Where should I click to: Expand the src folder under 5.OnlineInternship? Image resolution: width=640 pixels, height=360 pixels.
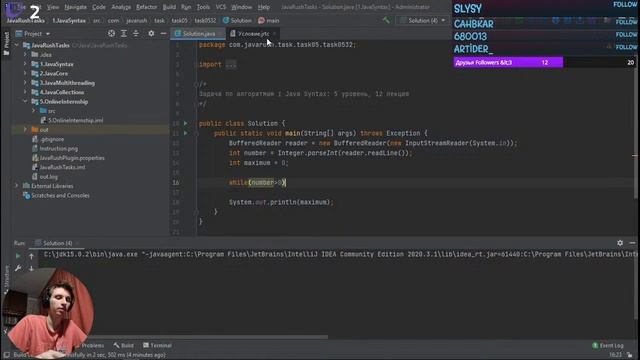(x=34, y=111)
